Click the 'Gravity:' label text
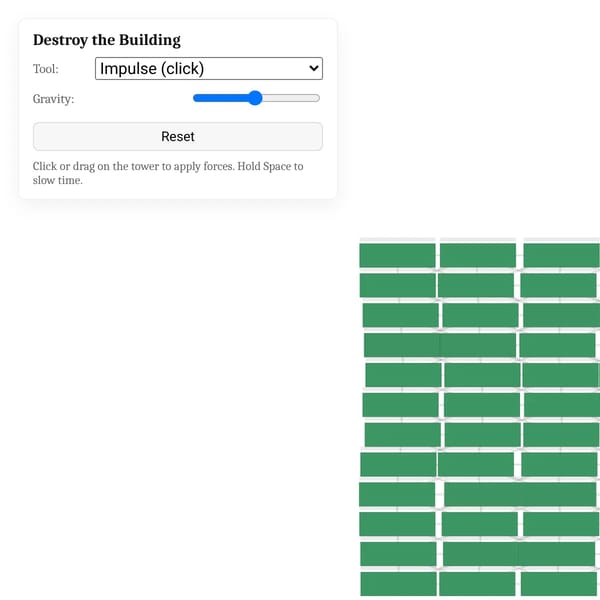The height and width of the screenshot is (600, 600). (x=53, y=99)
